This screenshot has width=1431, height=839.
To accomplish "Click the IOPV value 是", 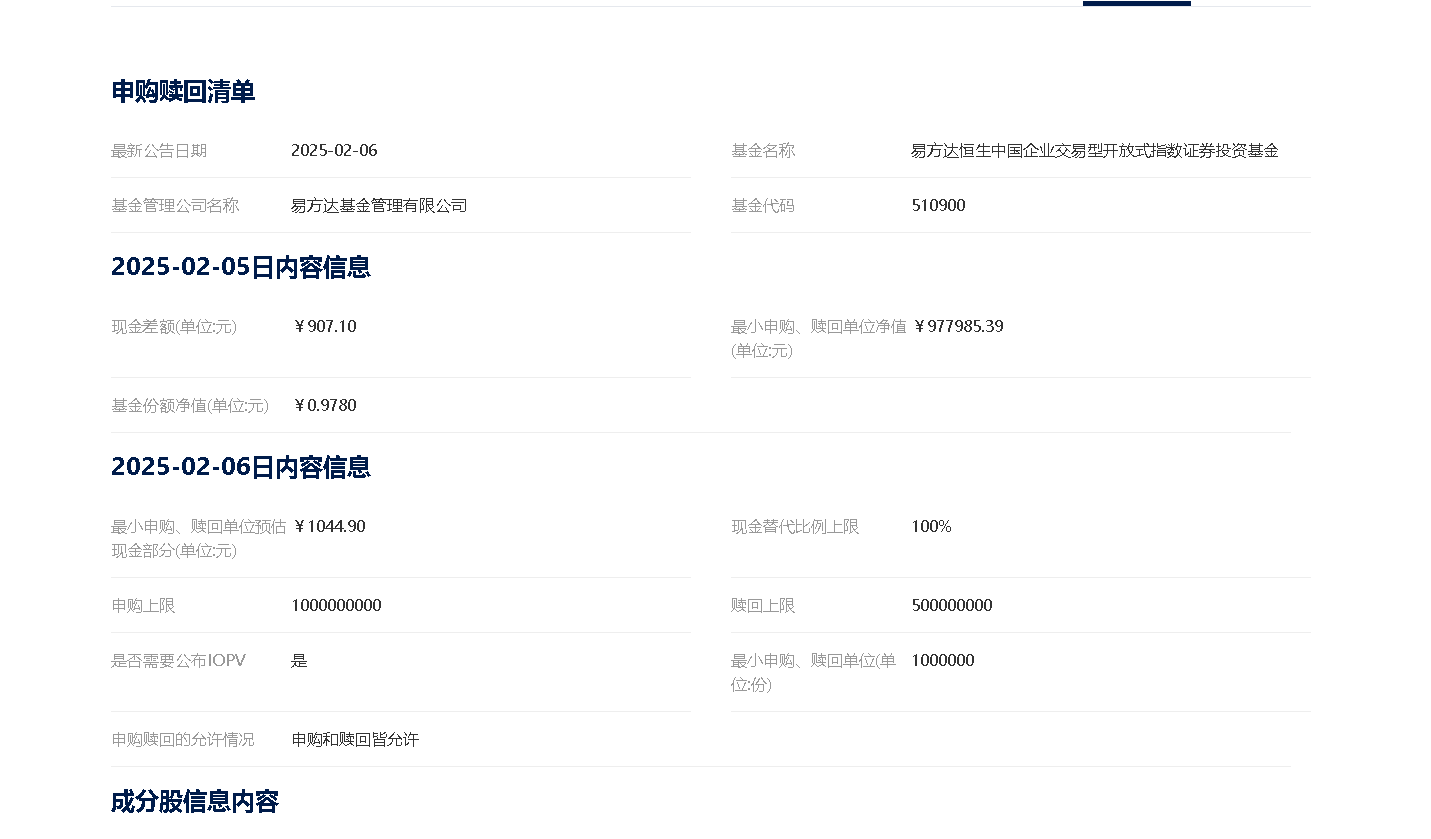I will [299, 661].
